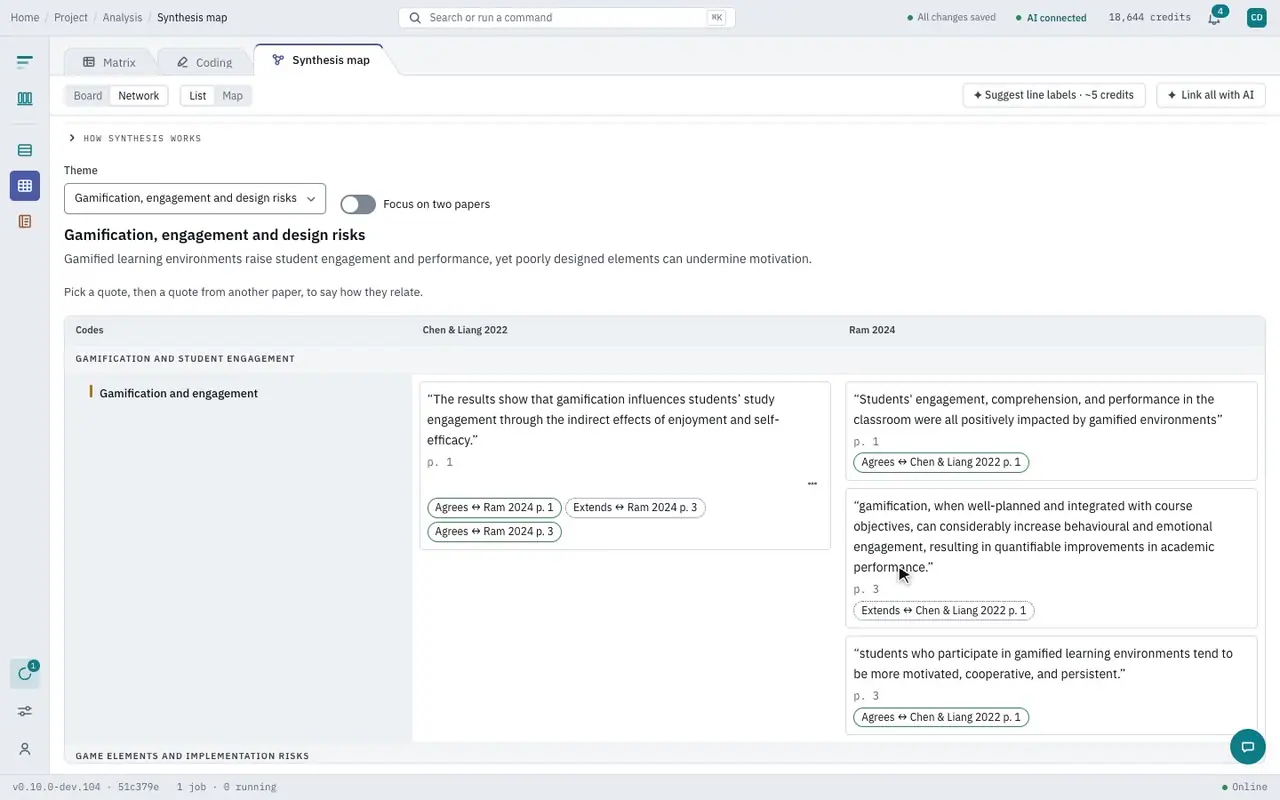Open the analysis grid icon in sidebar

coord(25,186)
